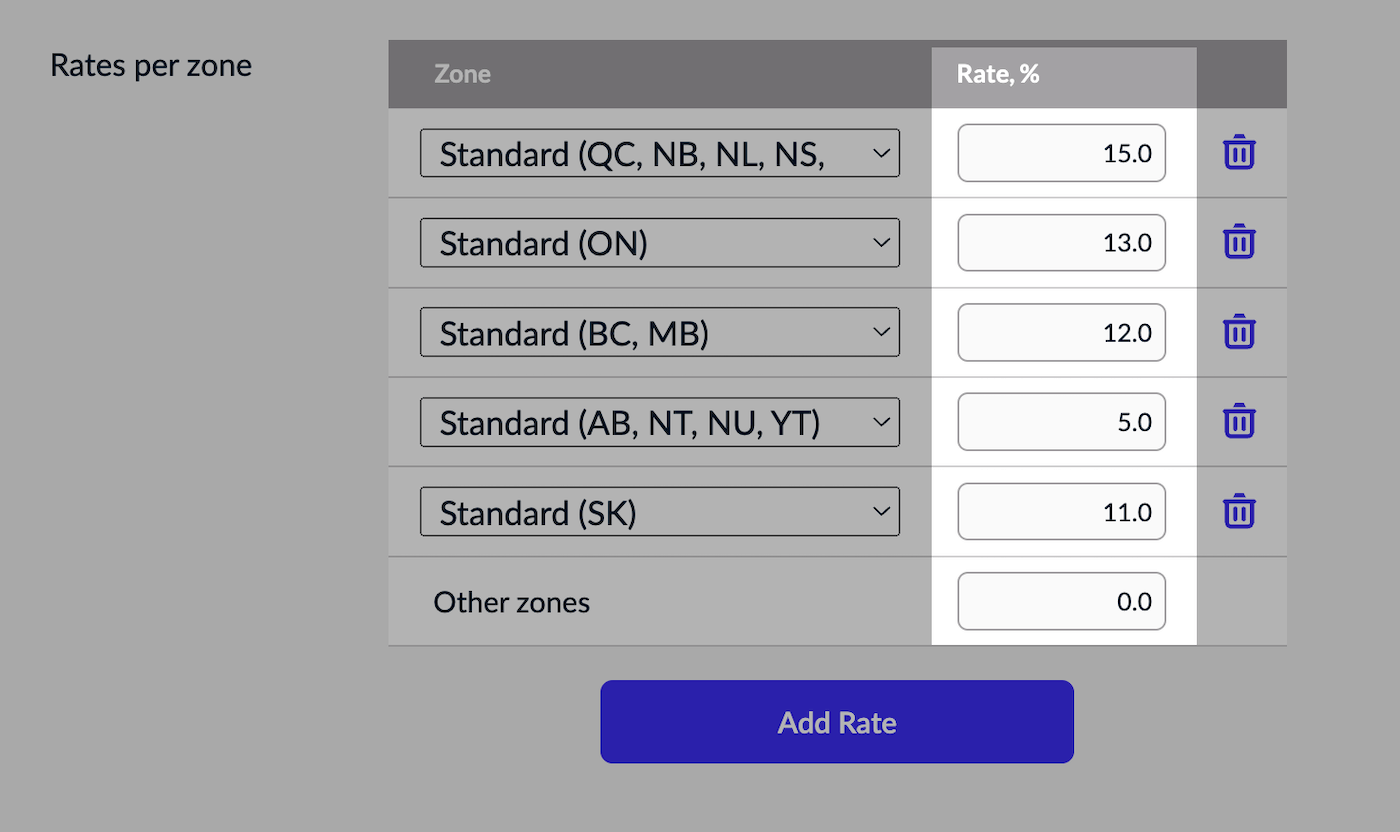The width and height of the screenshot is (1400, 832).
Task: Delete the Standard (AB, NT, NU, YT) row
Action: coord(1239,421)
